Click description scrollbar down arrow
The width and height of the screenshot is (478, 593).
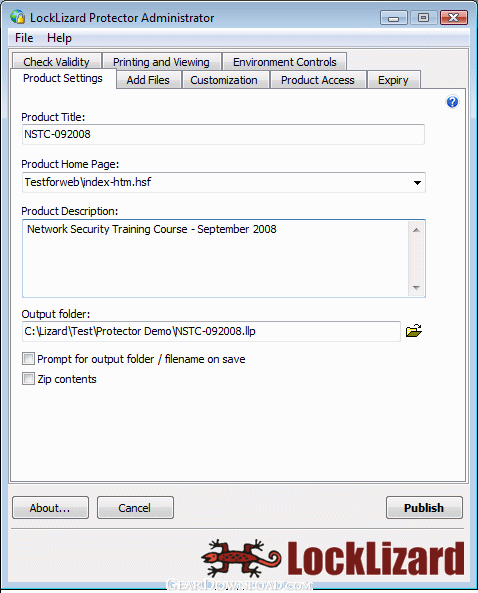click(416, 287)
